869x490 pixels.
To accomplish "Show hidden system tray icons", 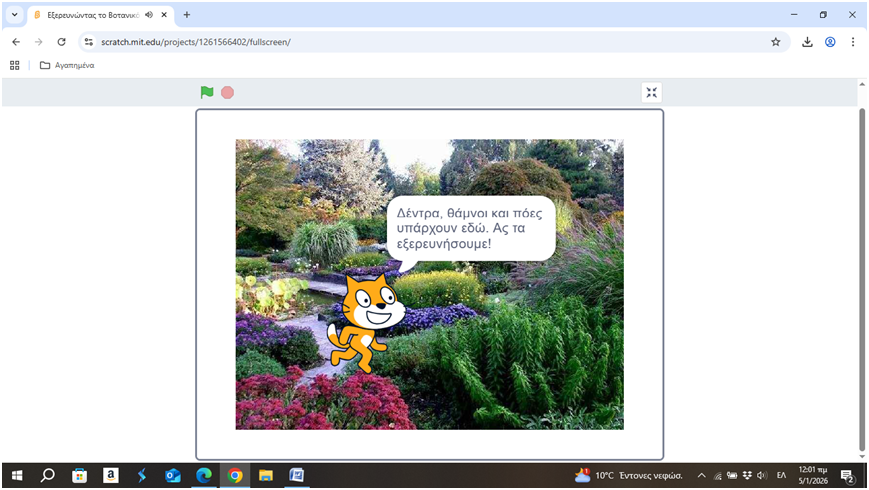I will tap(701, 475).
